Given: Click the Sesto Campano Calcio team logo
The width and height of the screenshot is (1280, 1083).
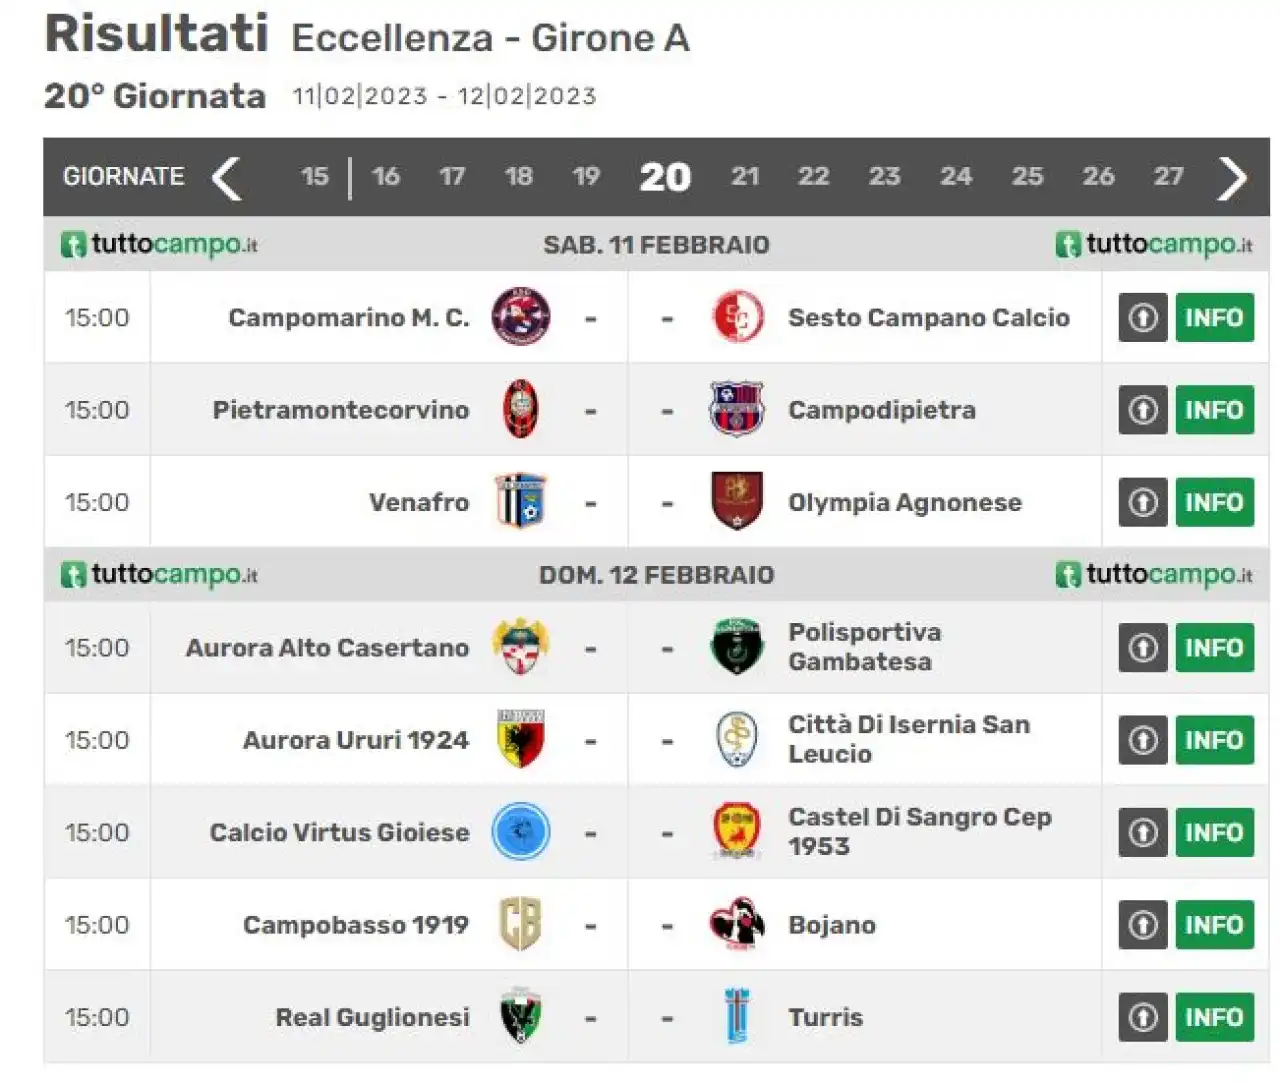Looking at the screenshot, I should (737, 317).
